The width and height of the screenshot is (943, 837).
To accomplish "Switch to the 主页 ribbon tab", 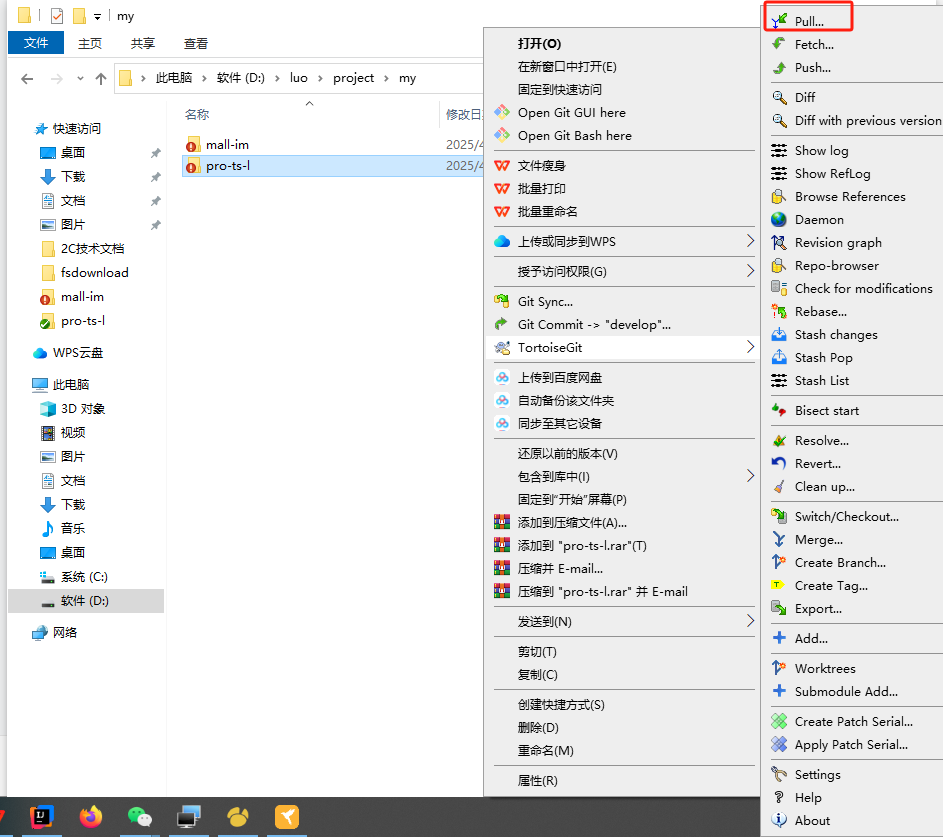I will coord(90,43).
